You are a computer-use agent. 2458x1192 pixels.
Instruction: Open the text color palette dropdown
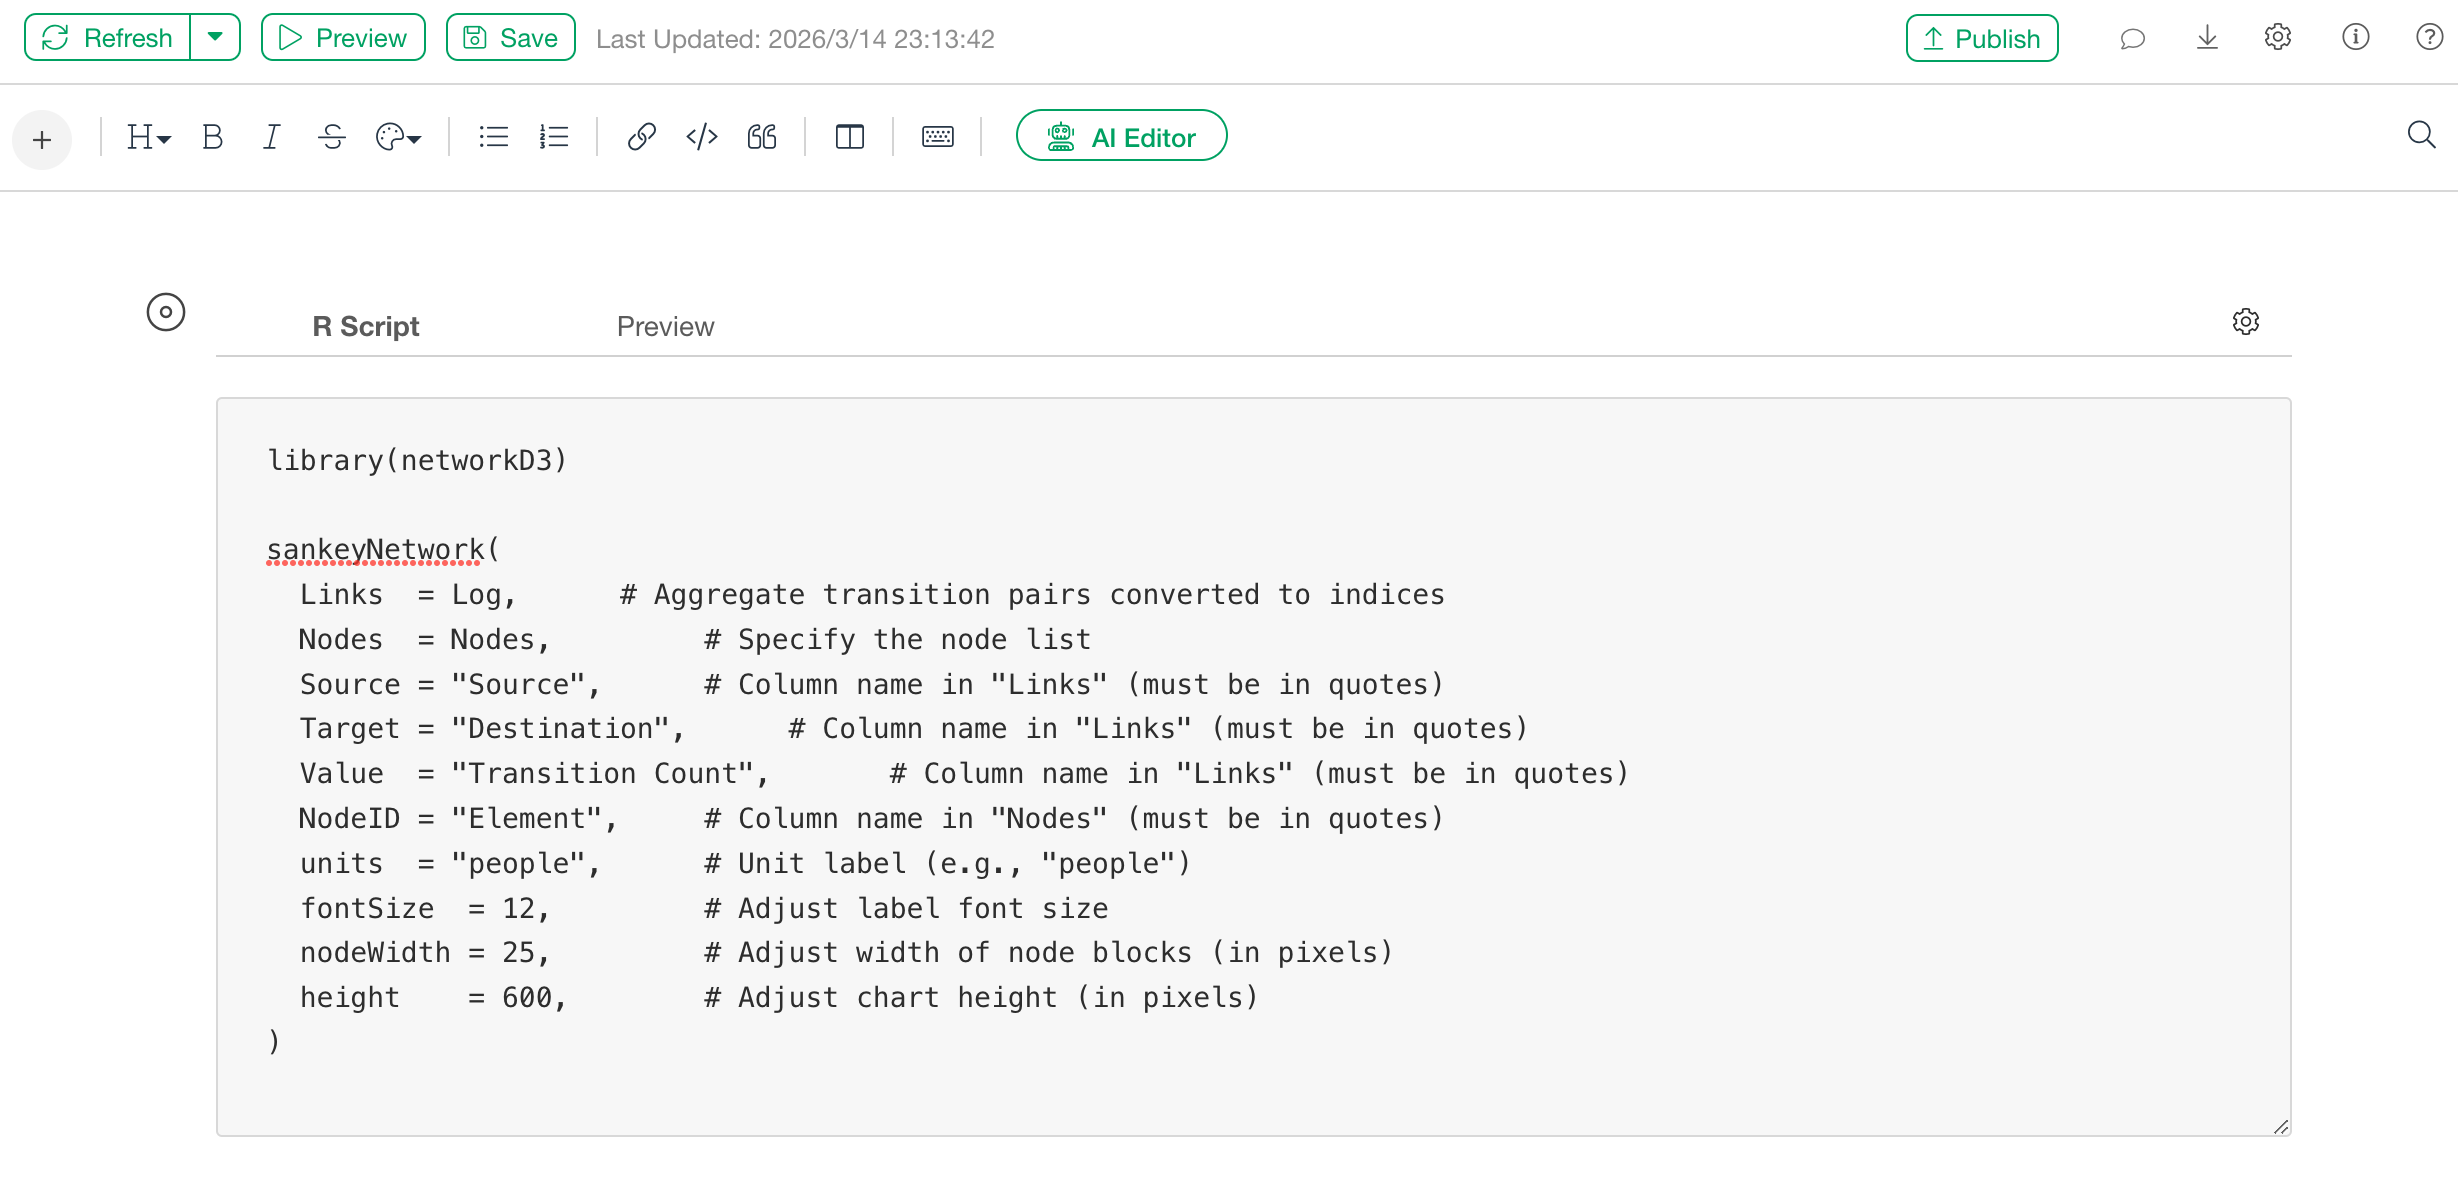click(398, 137)
